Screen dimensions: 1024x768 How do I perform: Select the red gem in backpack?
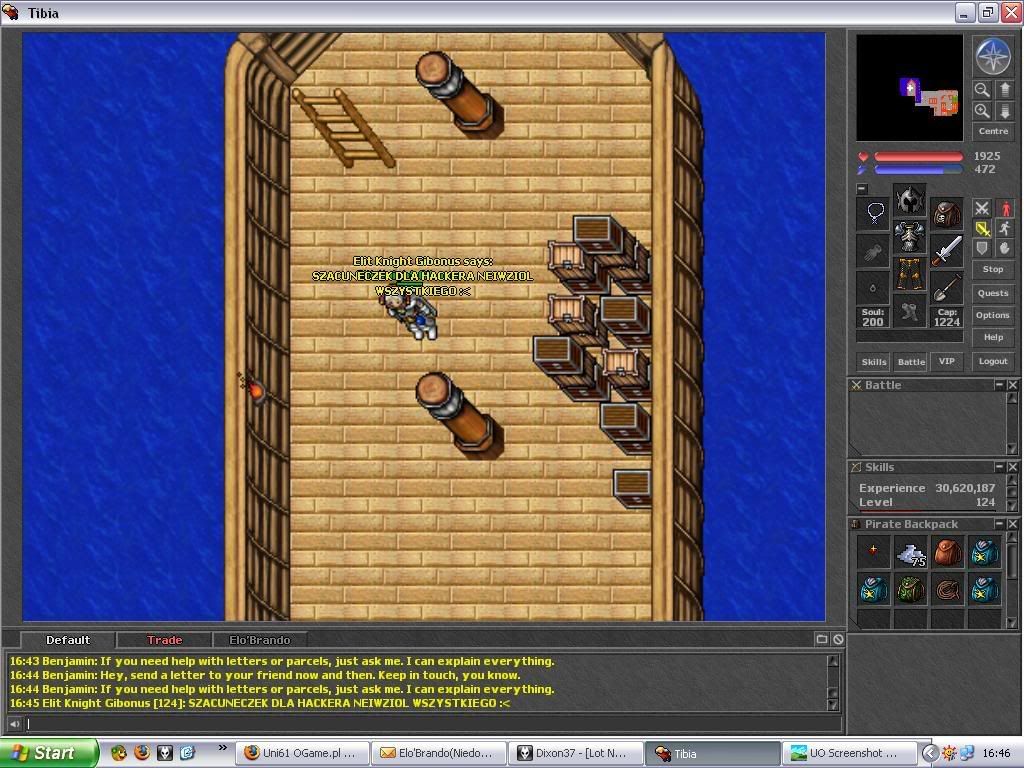[873, 552]
